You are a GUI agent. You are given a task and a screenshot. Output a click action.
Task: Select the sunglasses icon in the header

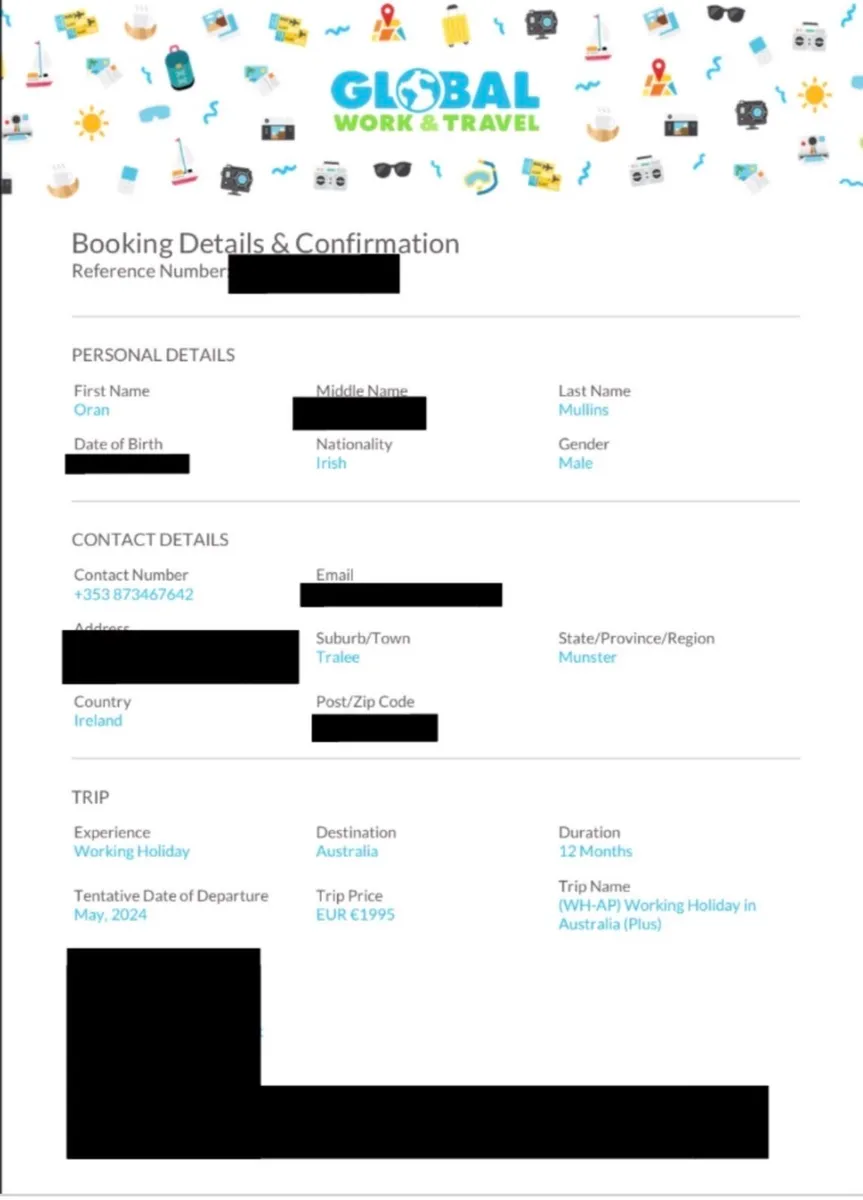(x=724, y=14)
